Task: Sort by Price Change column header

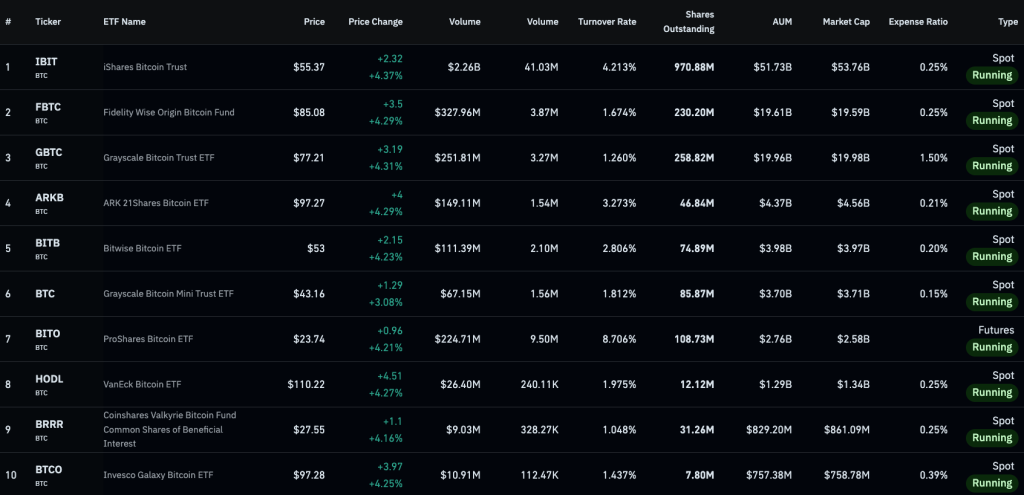Action: click(x=376, y=22)
